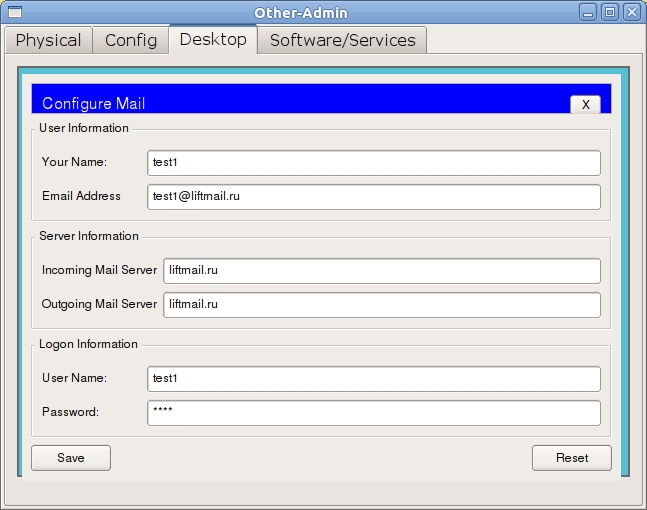Viewport: 647px width, 510px height.
Task: Click the blue Configure Mail header
Action: tap(300, 101)
